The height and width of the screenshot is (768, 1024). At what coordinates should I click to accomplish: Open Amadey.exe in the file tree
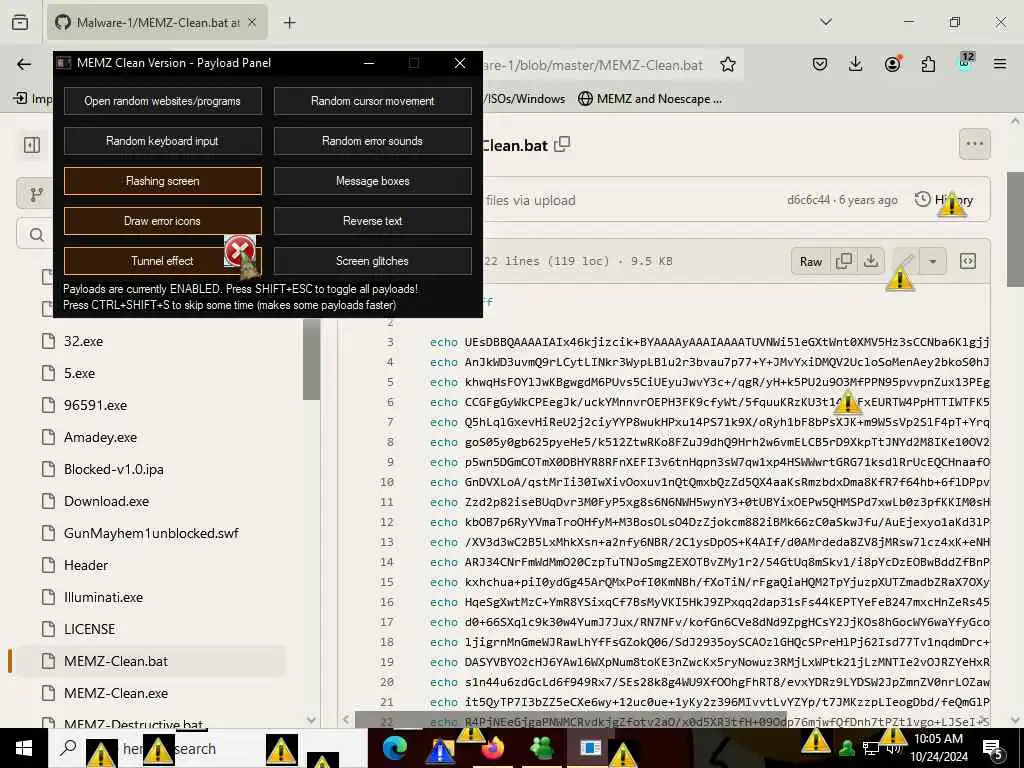tap(100, 437)
